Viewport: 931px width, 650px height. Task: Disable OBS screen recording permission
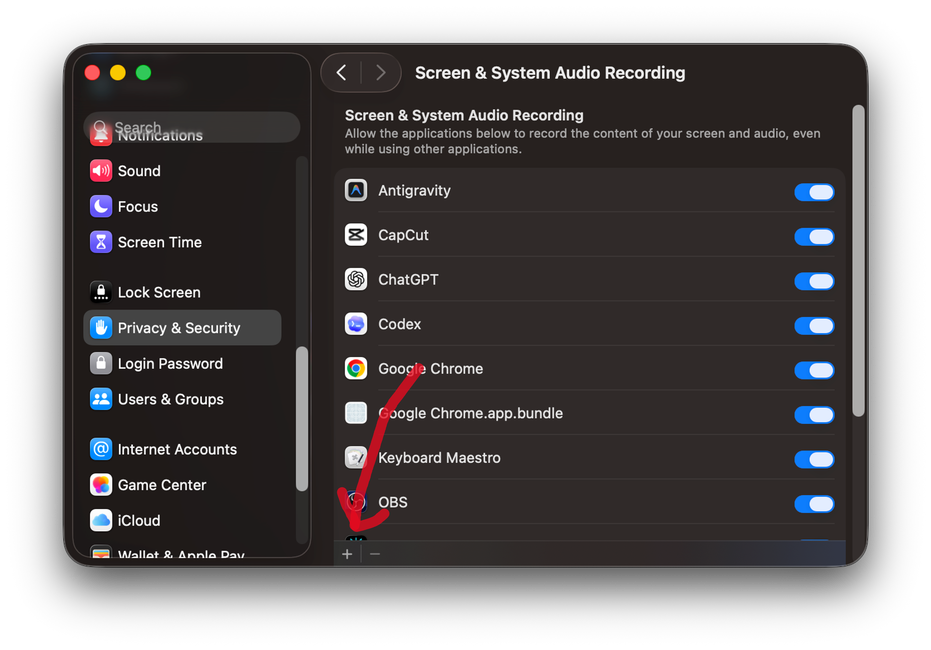[x=814, y=502]
